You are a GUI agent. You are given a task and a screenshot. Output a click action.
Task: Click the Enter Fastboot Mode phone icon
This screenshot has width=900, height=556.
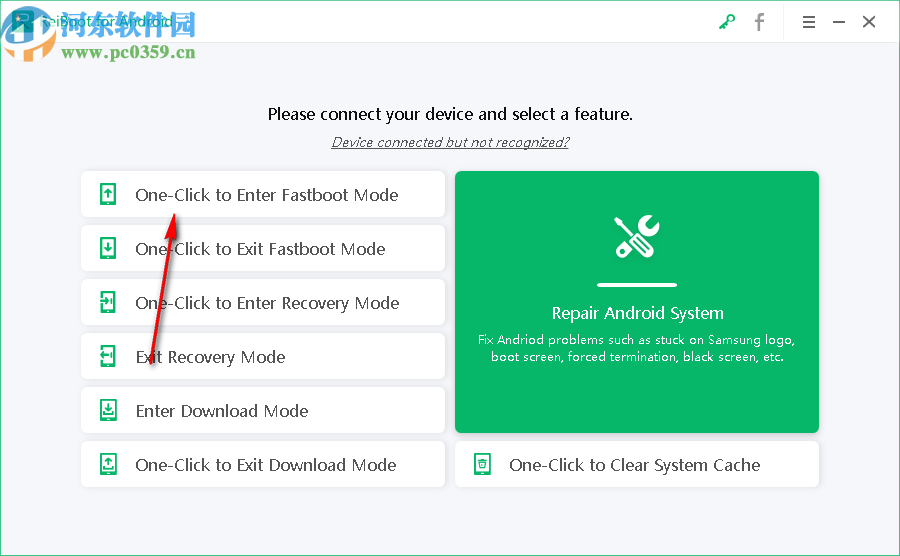pyautogui.click(x=108, y=195)
